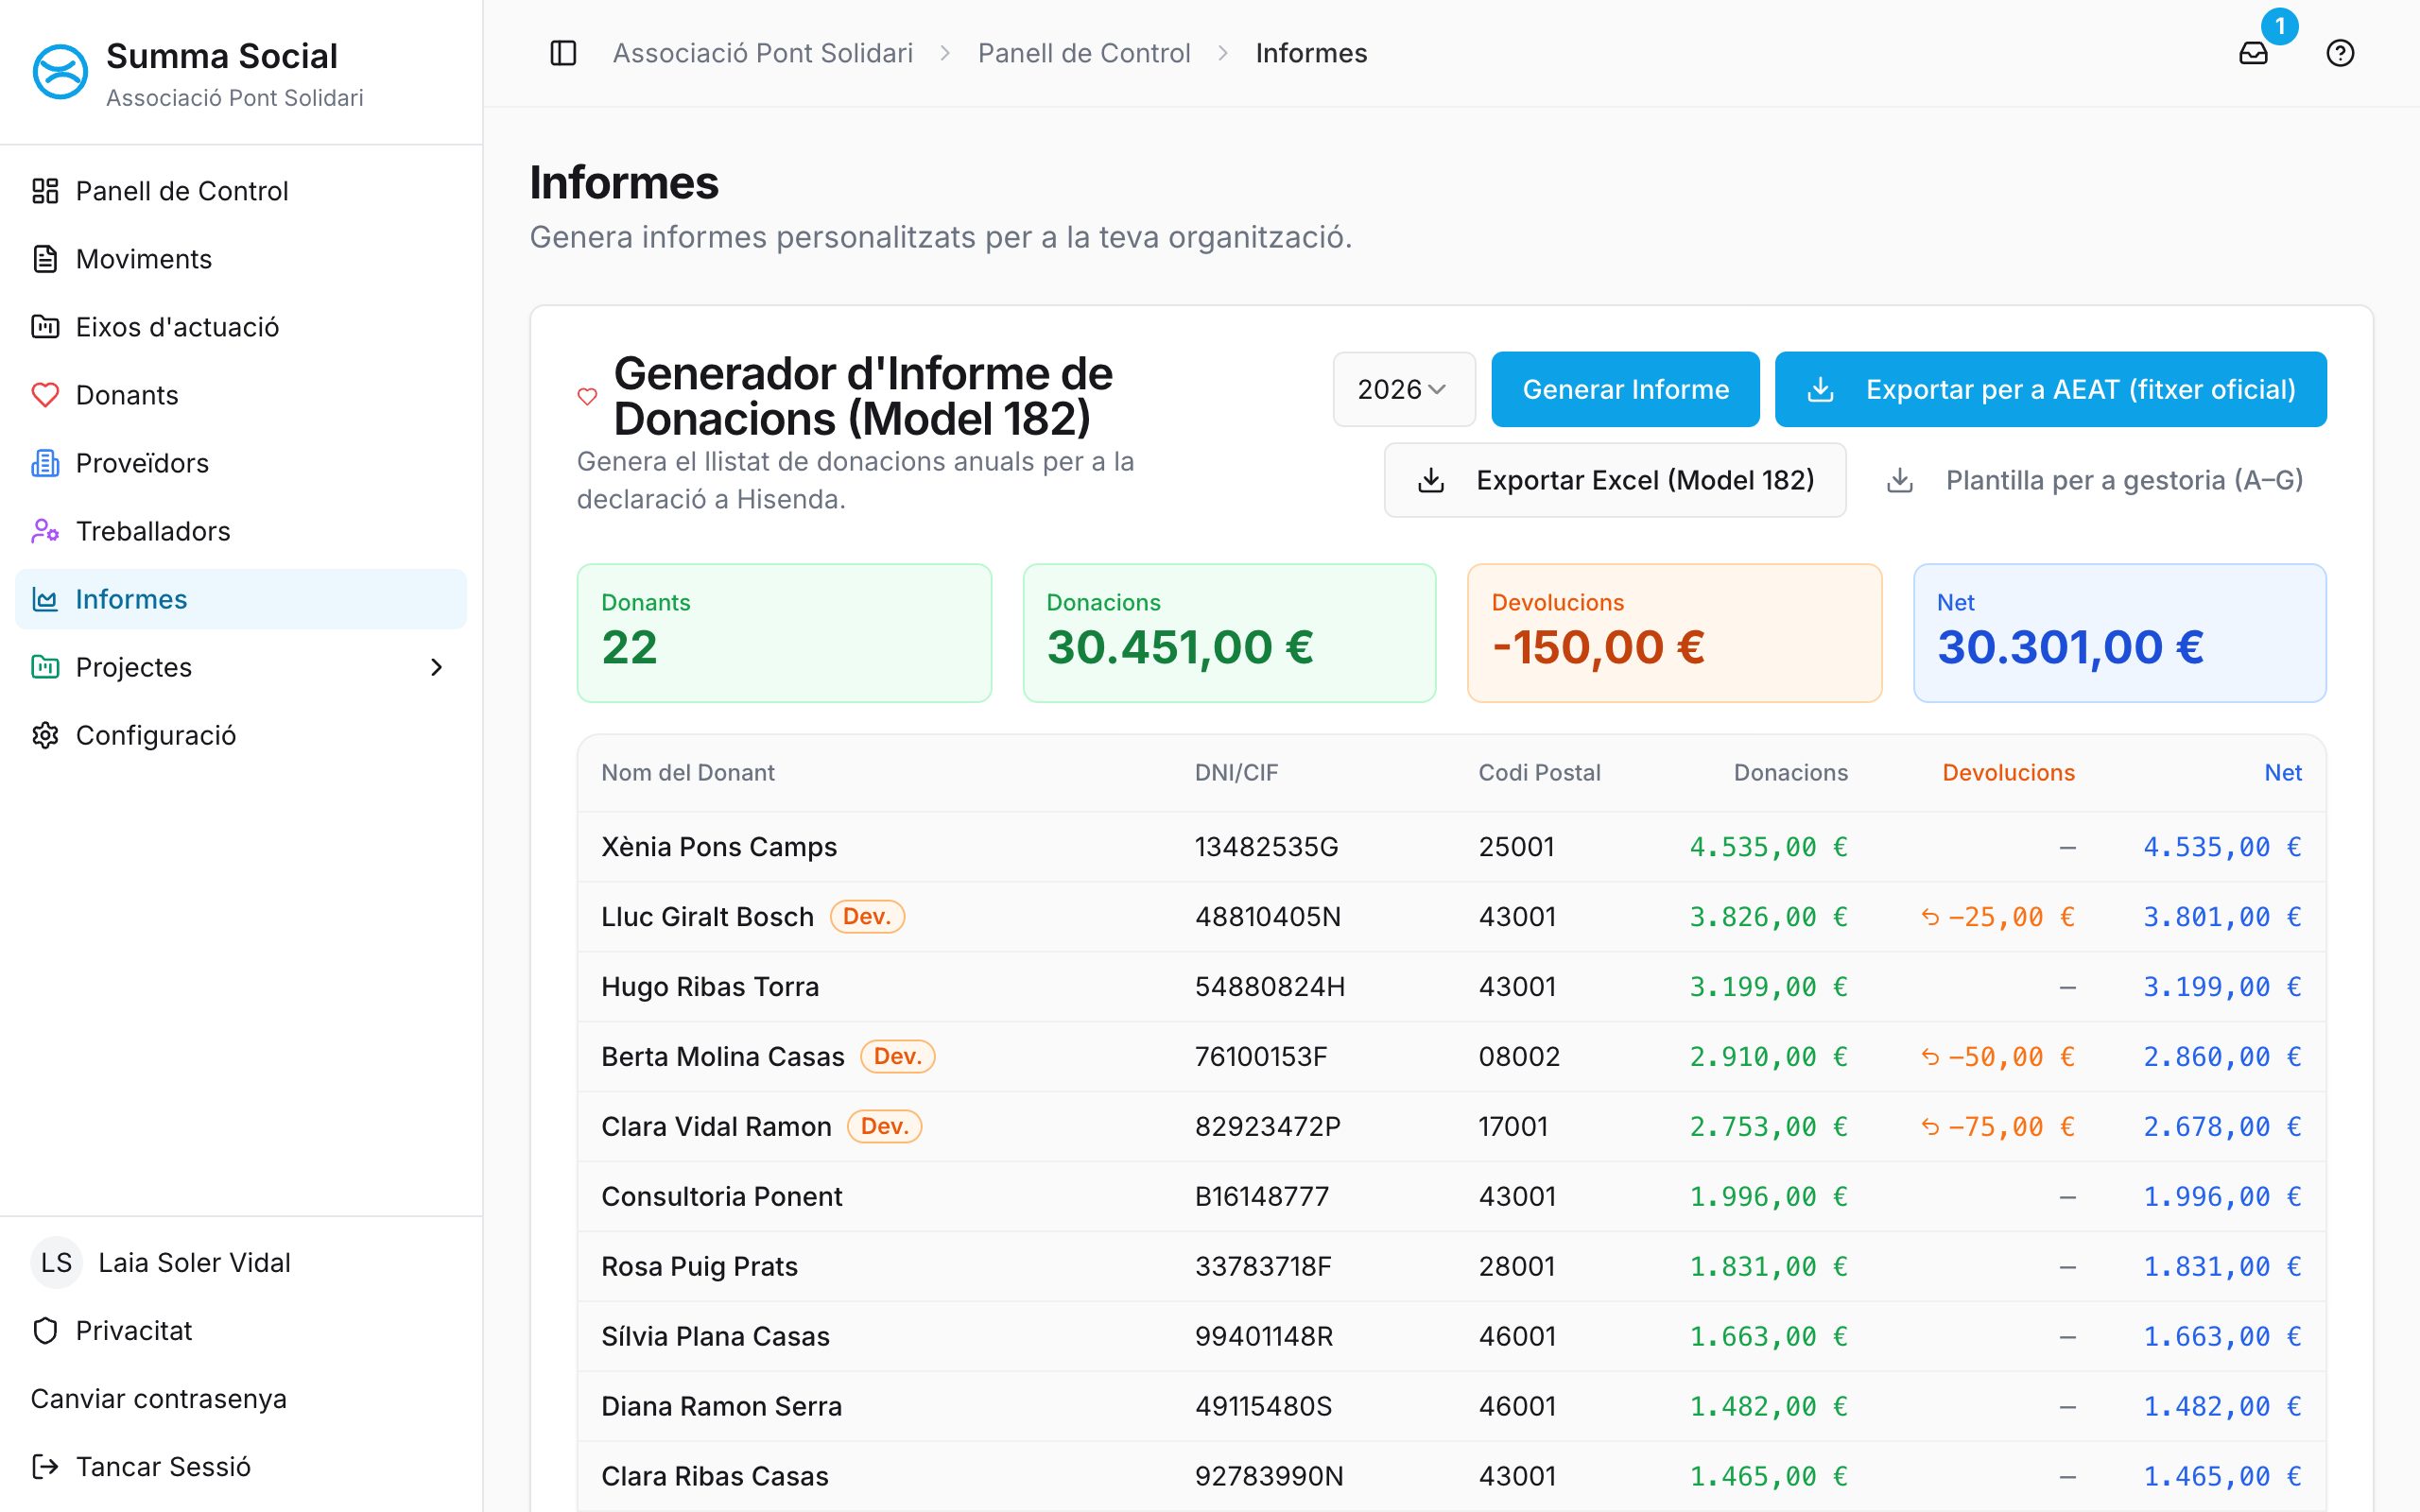The width and height of the screenshot is (2420, 1512).
Task: Click the Donants heart icon in sidebar
Action: (45, 395)
